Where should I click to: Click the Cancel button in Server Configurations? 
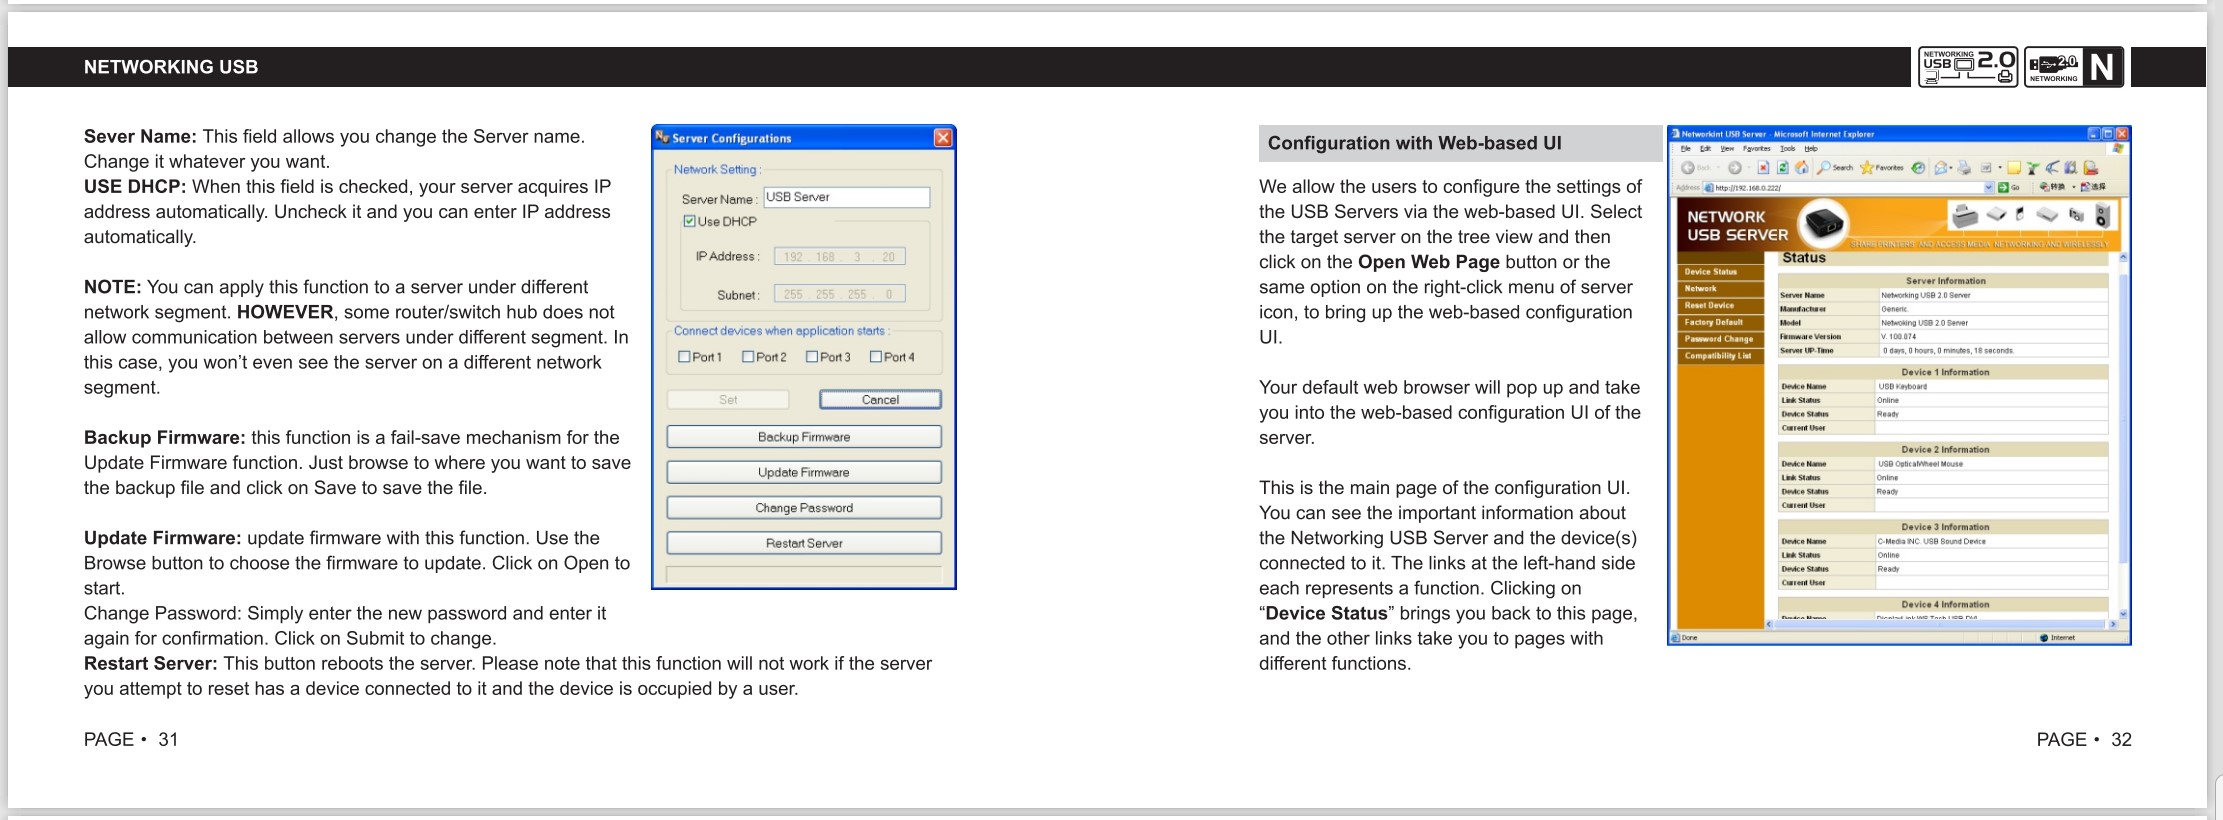[x=880, y=399]
